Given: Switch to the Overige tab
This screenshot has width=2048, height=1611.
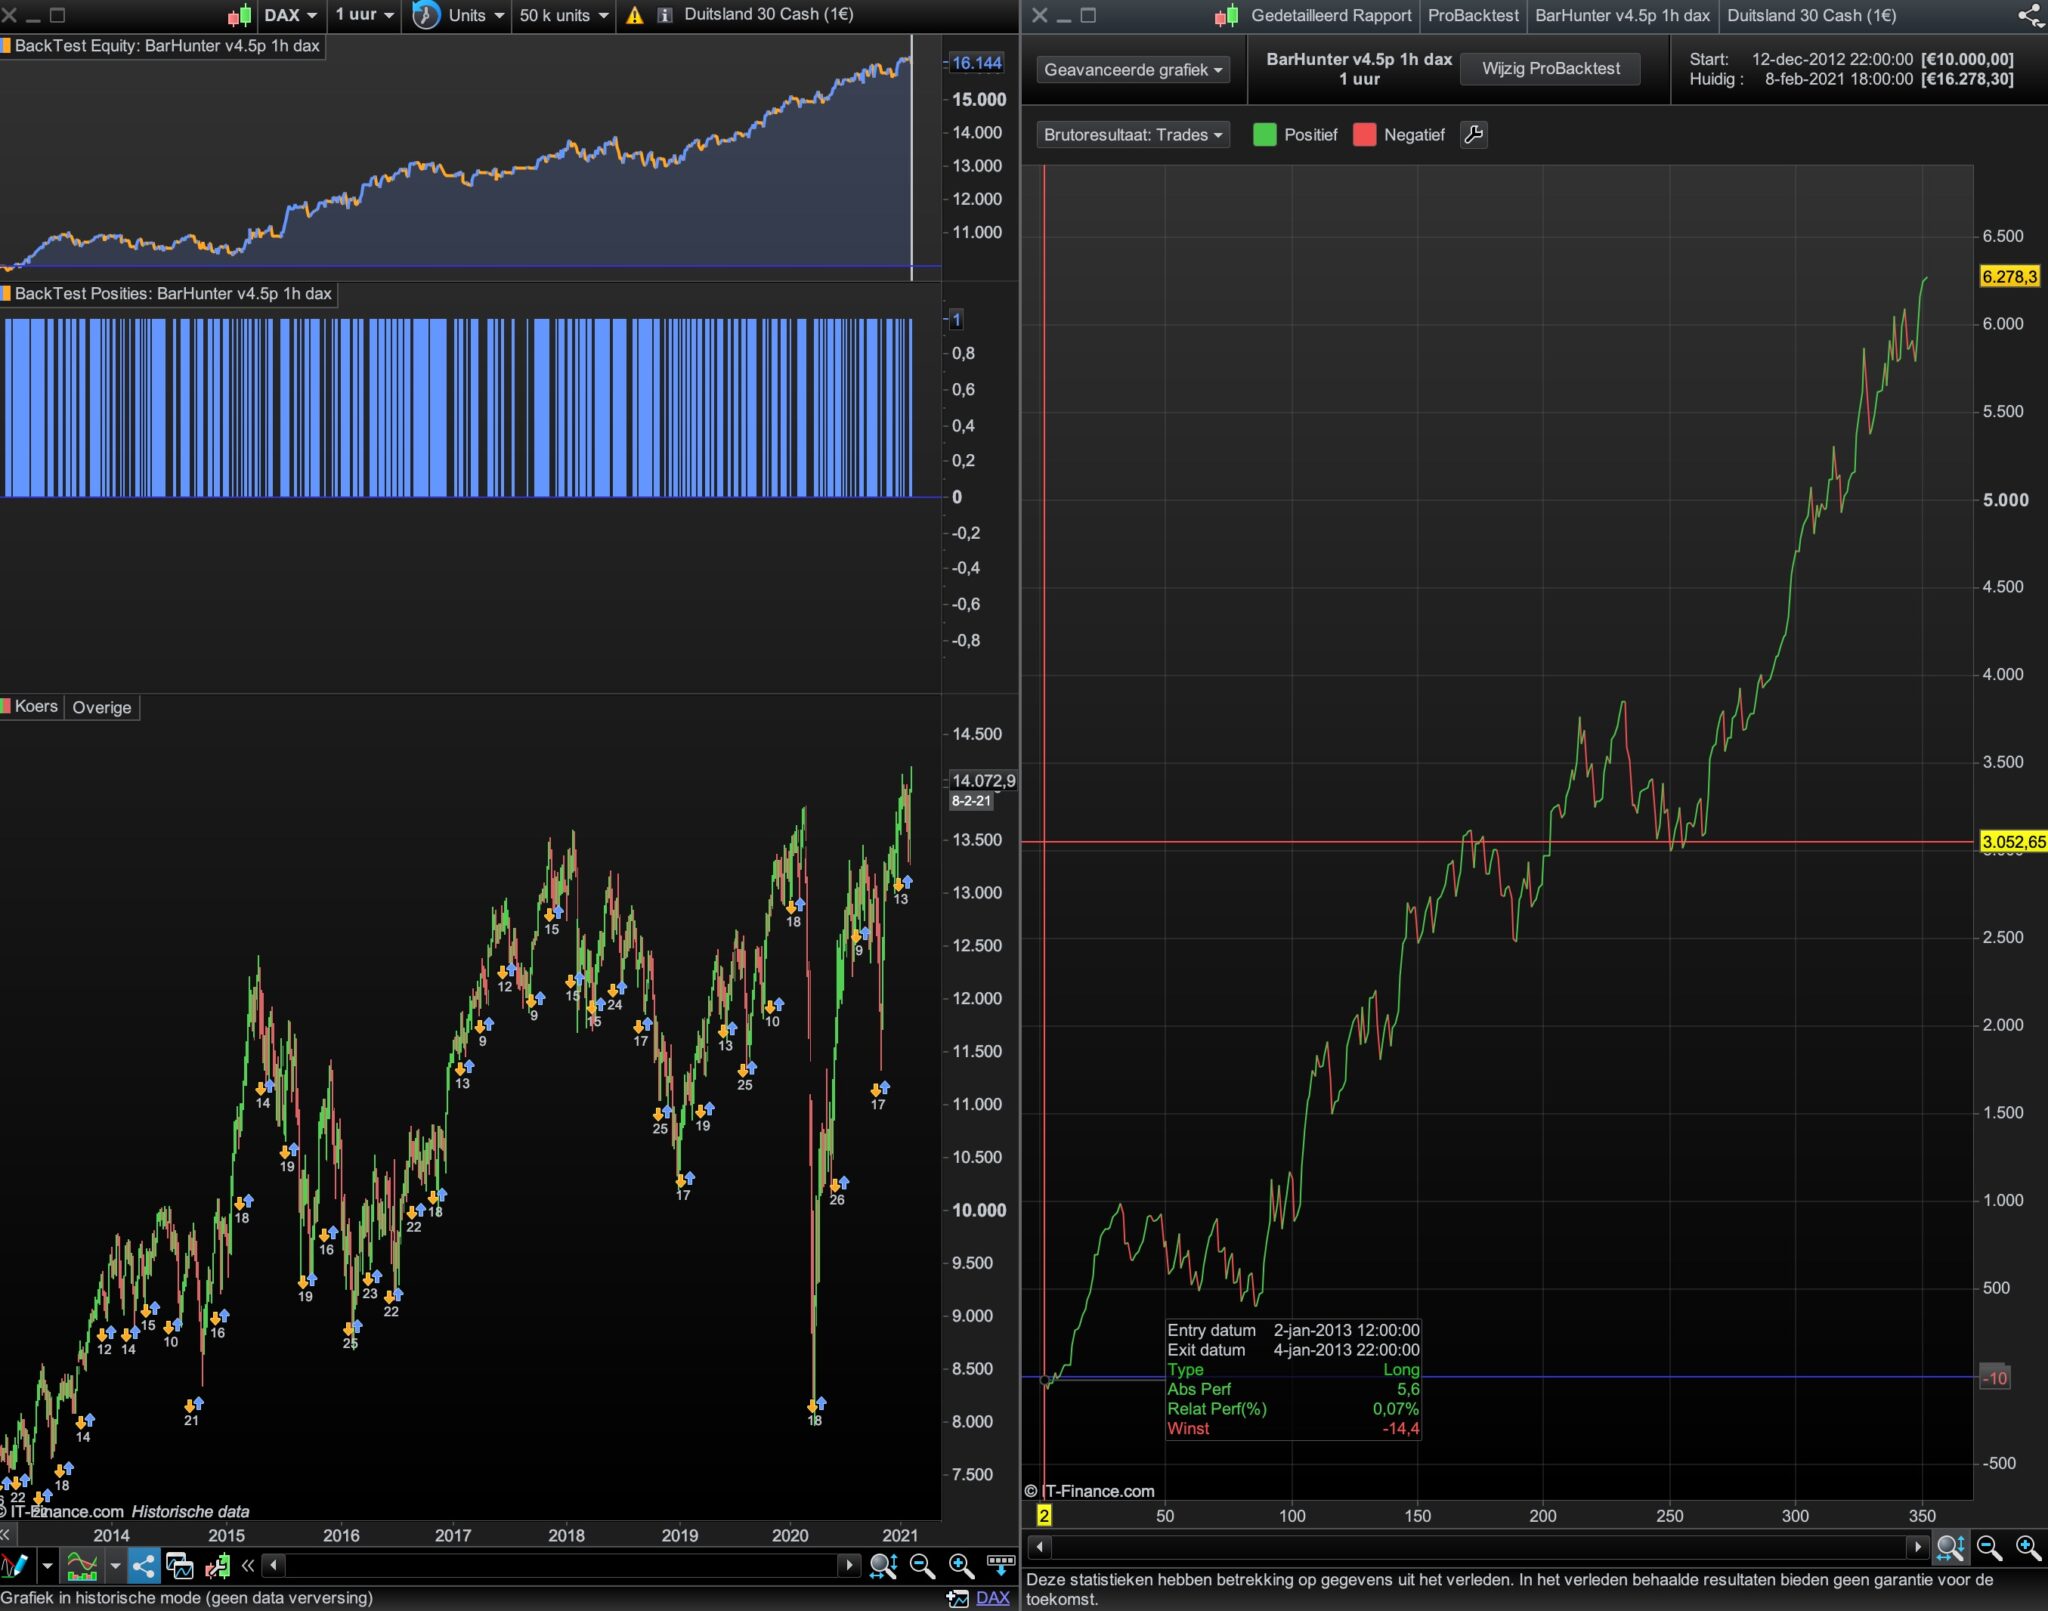Looking at the screenshot, I should point(101,707).
